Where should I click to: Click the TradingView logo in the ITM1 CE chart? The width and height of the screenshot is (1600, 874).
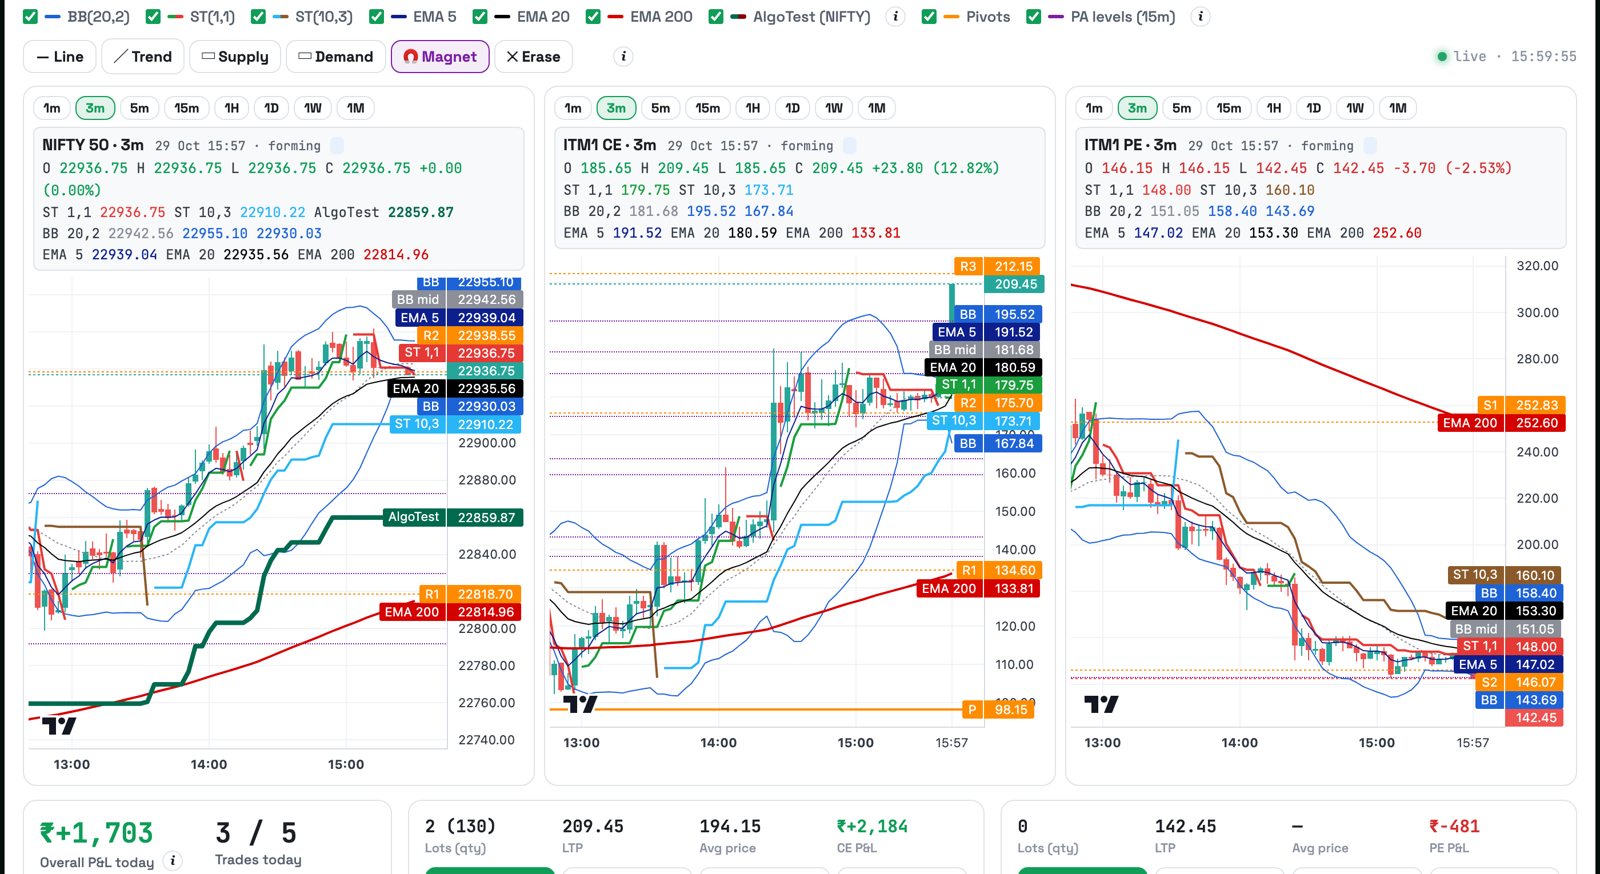pyautogui.click(x=580, y=704)
